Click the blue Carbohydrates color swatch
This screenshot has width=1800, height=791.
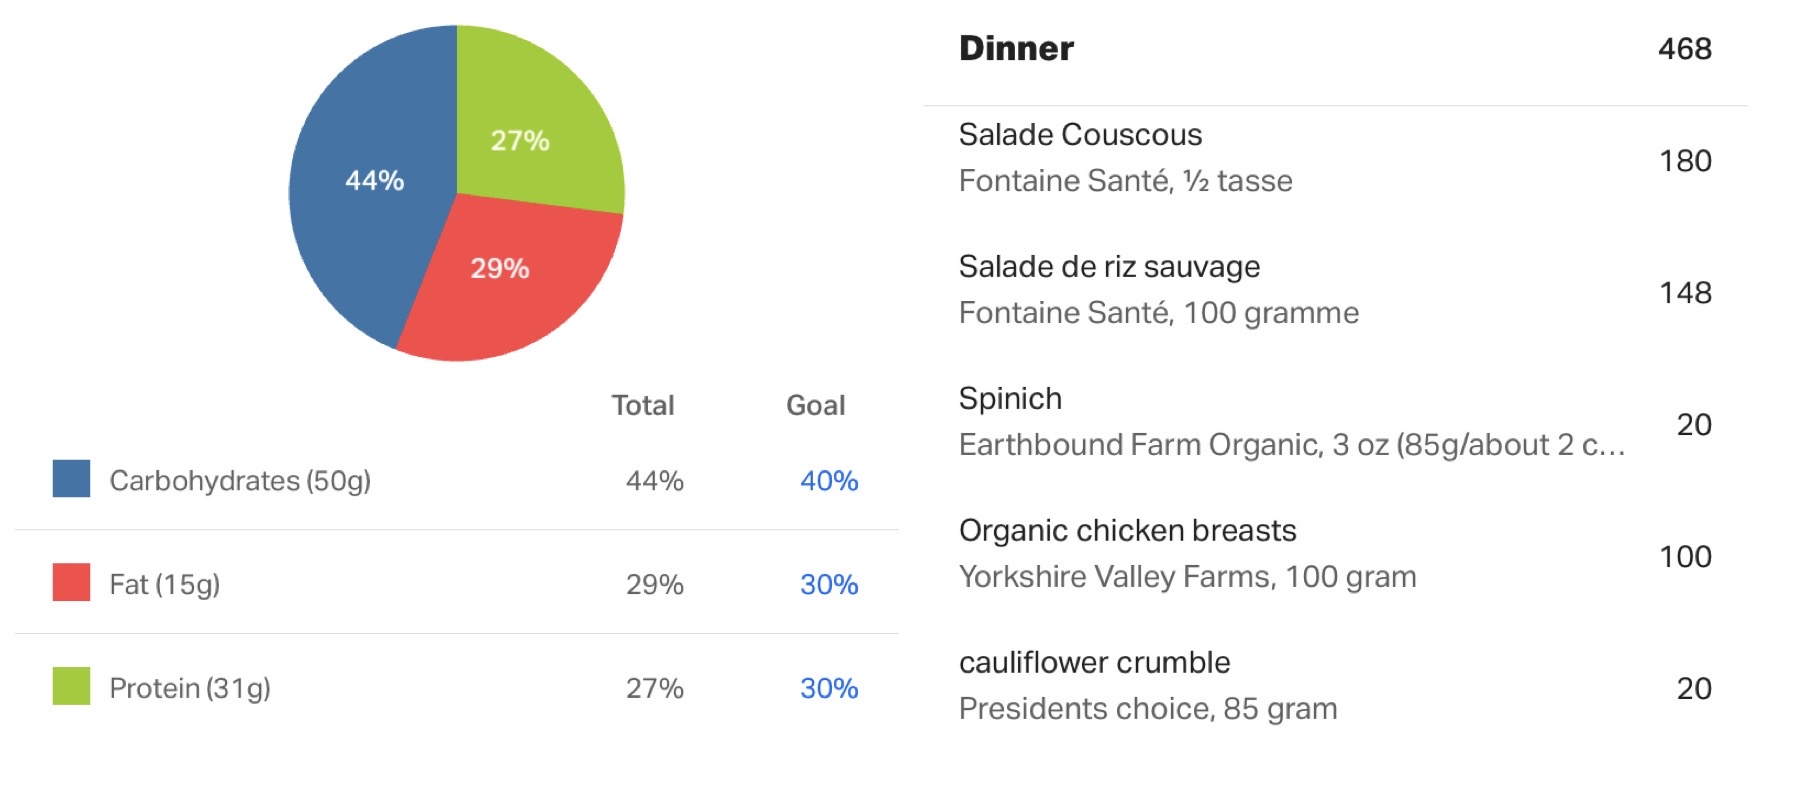[x=71, y=479]
